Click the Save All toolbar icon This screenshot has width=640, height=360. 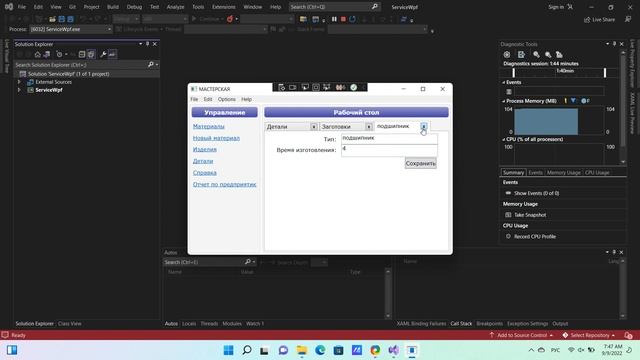click(x=70, y=19)
